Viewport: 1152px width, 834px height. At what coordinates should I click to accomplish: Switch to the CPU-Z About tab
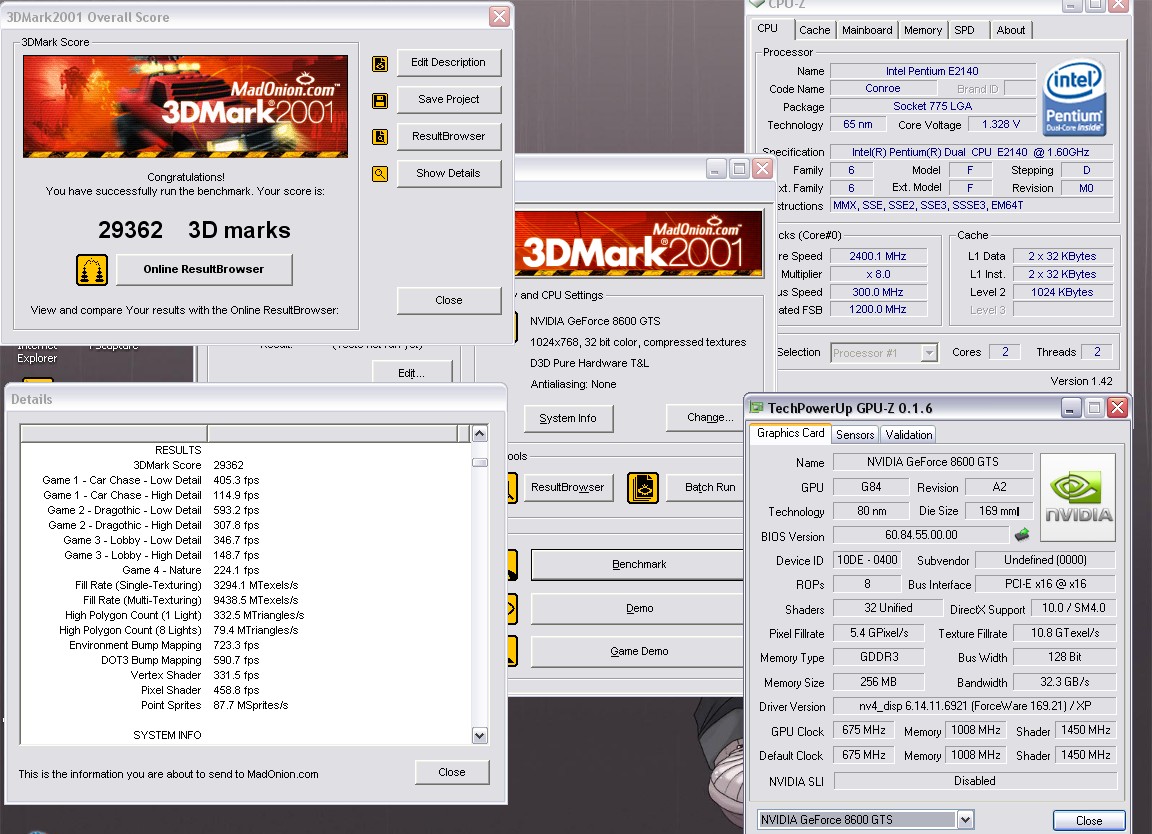pos(1011,30)
